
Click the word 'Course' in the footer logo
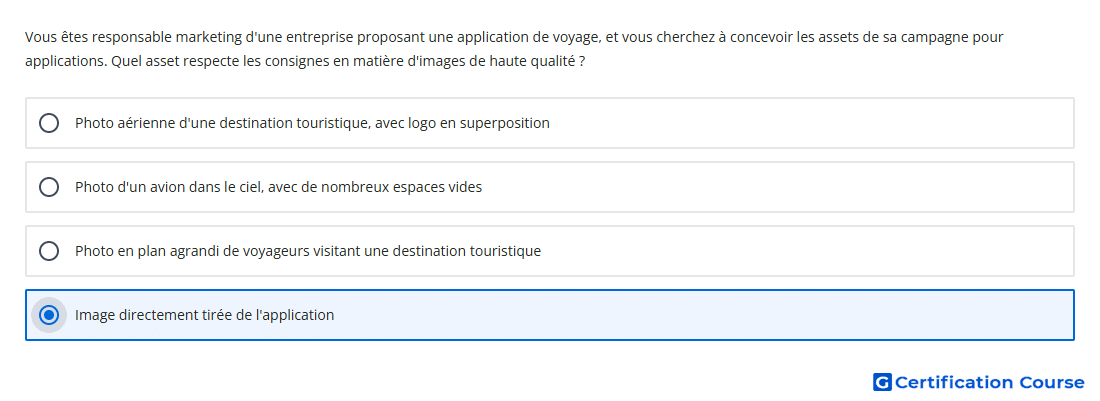(x=1052, y=383)
